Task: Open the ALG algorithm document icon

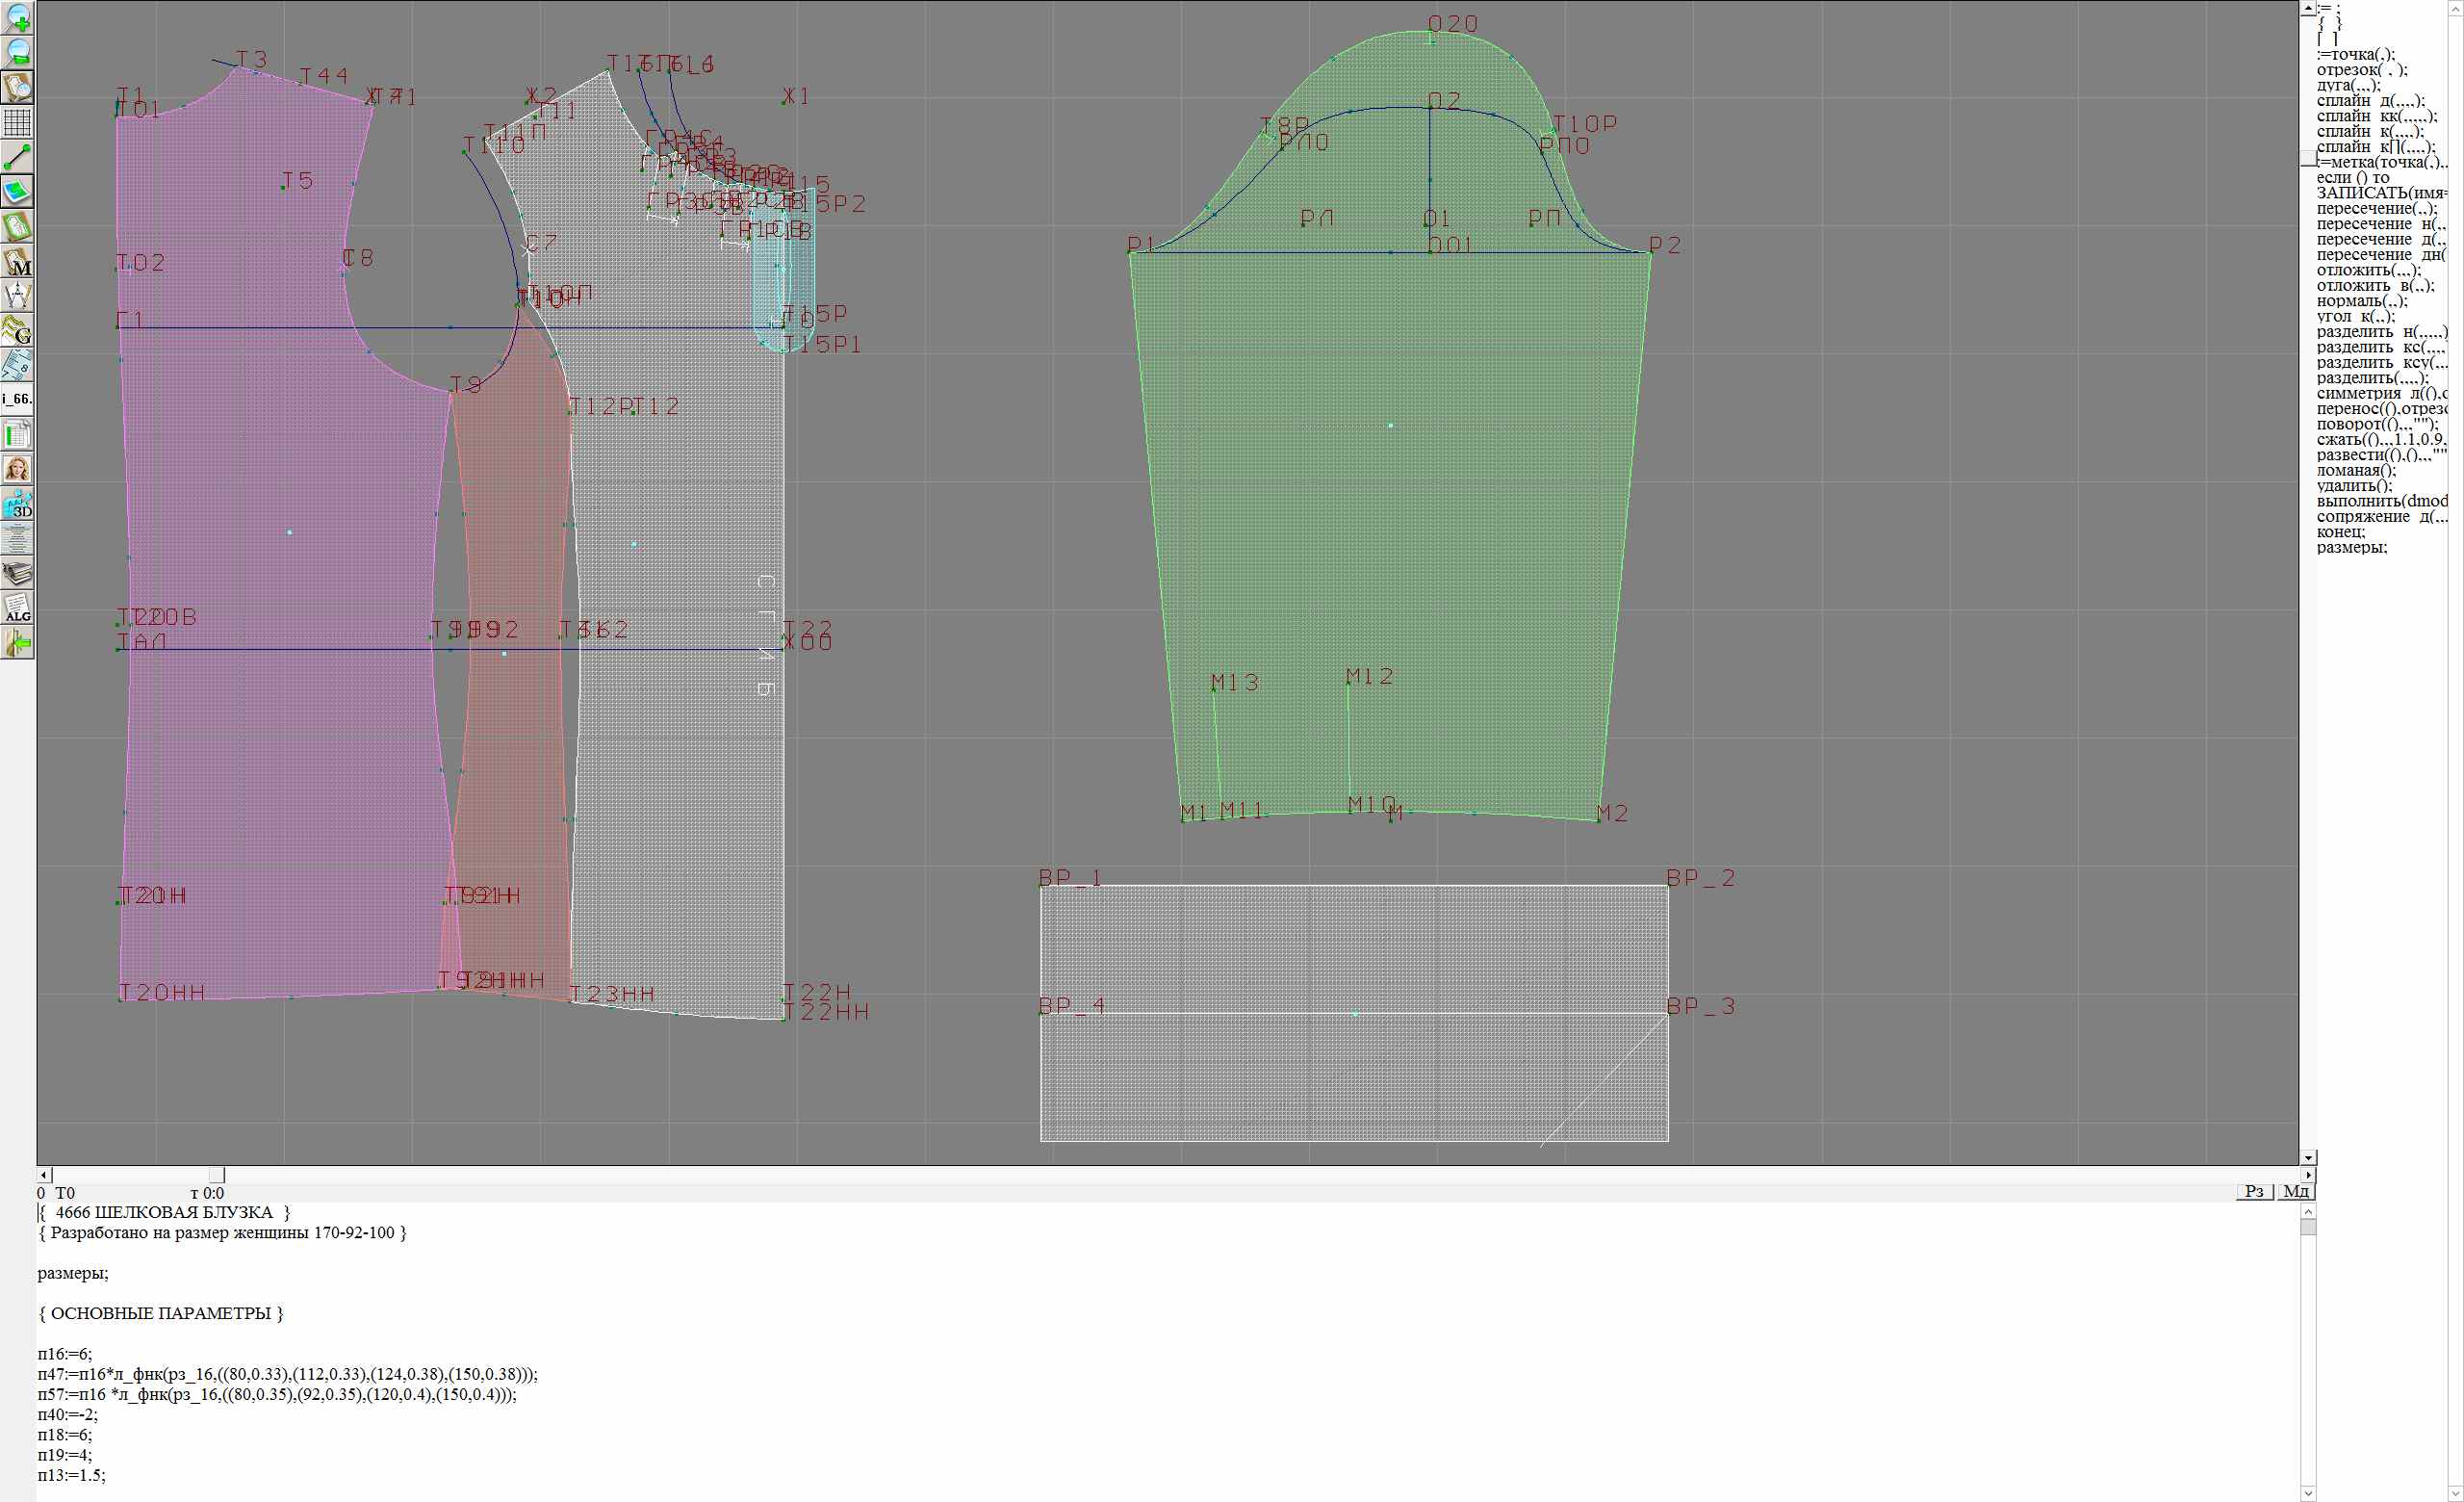Action: click(x=18, y=608)
